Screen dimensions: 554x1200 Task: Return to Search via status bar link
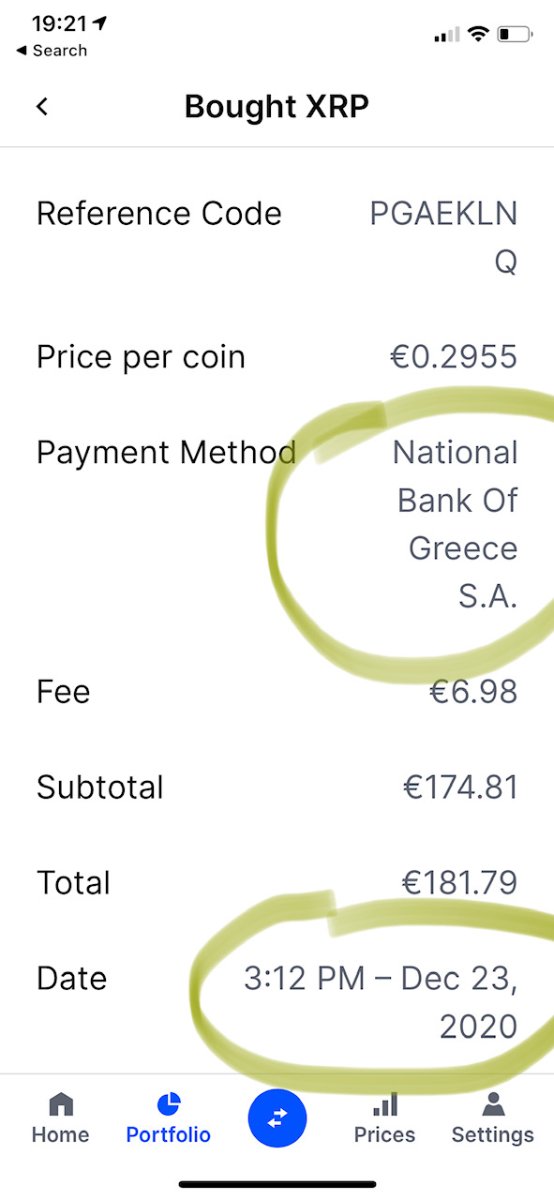click(51, 50)
